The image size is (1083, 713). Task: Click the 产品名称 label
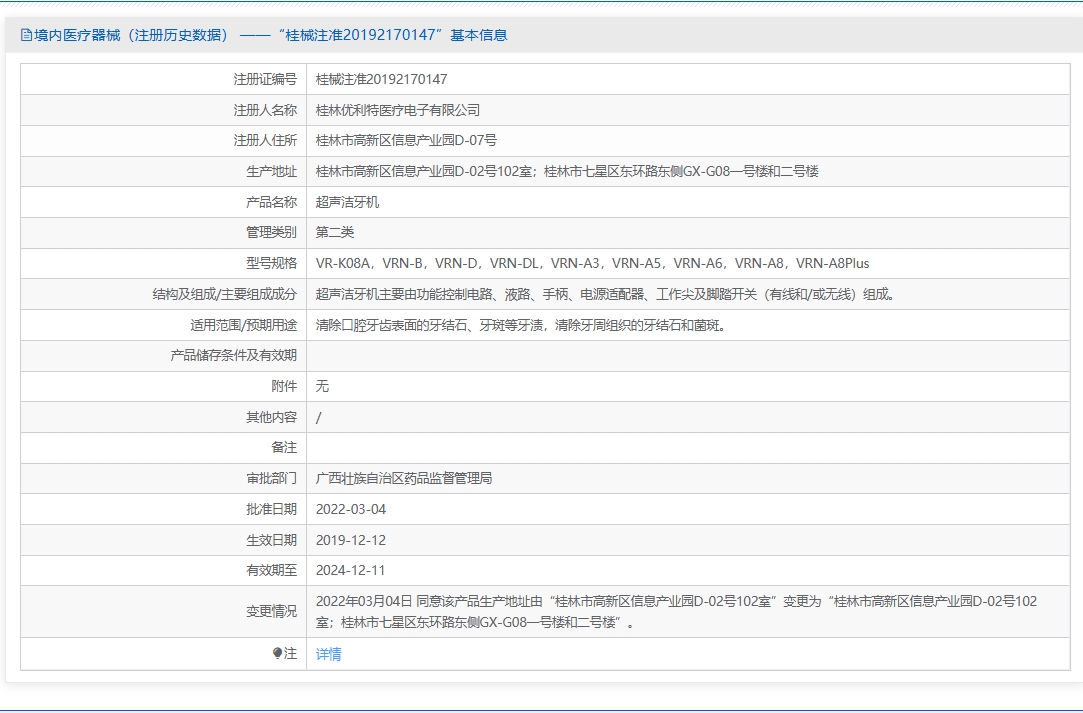pyautogui.click(x=271, y=202)
